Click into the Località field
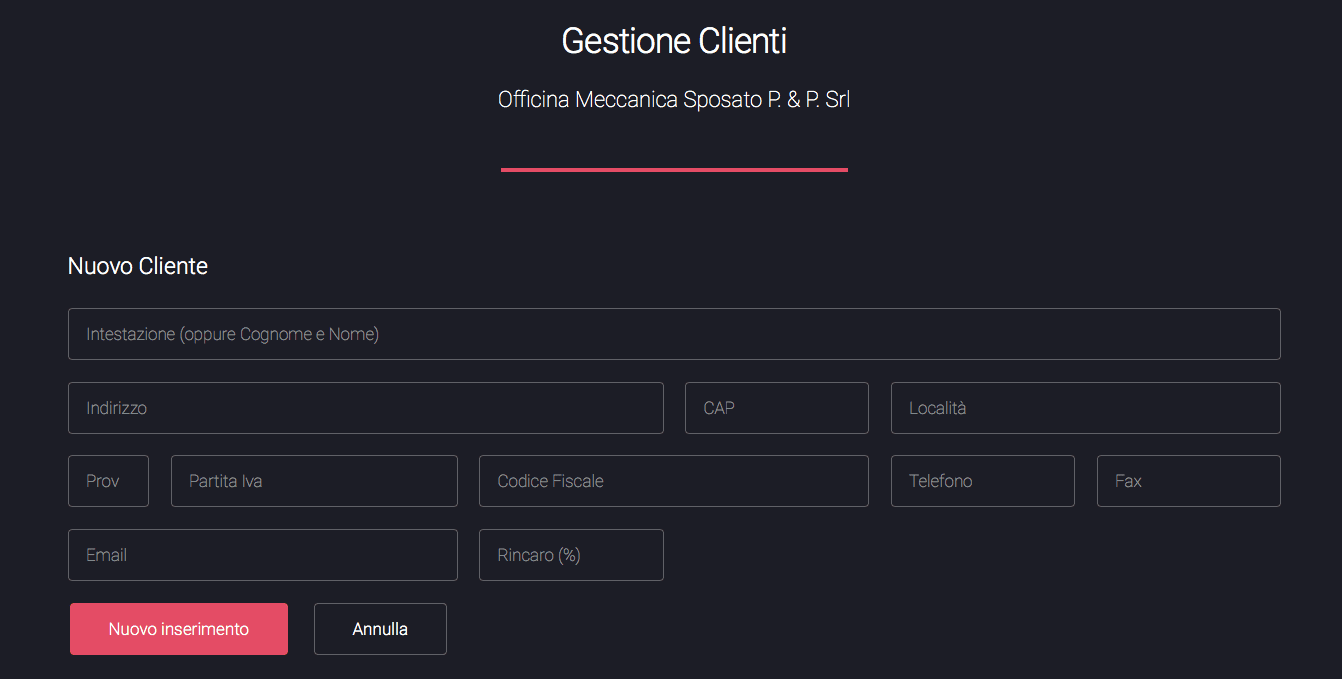The width and height of the screenshot is (1342, 679). point(1085,408)
